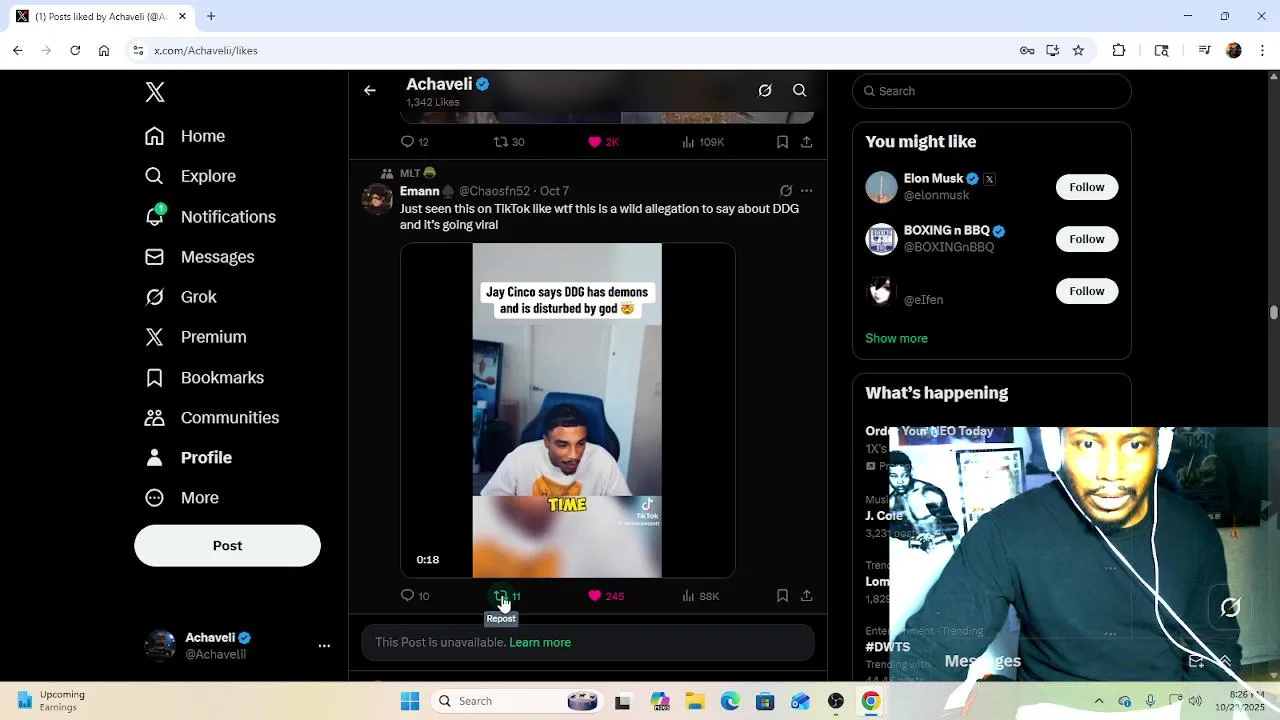Open account menu dots beside @Achavelii
This screenshot has height=720, width=1280.
click(324, 646)
